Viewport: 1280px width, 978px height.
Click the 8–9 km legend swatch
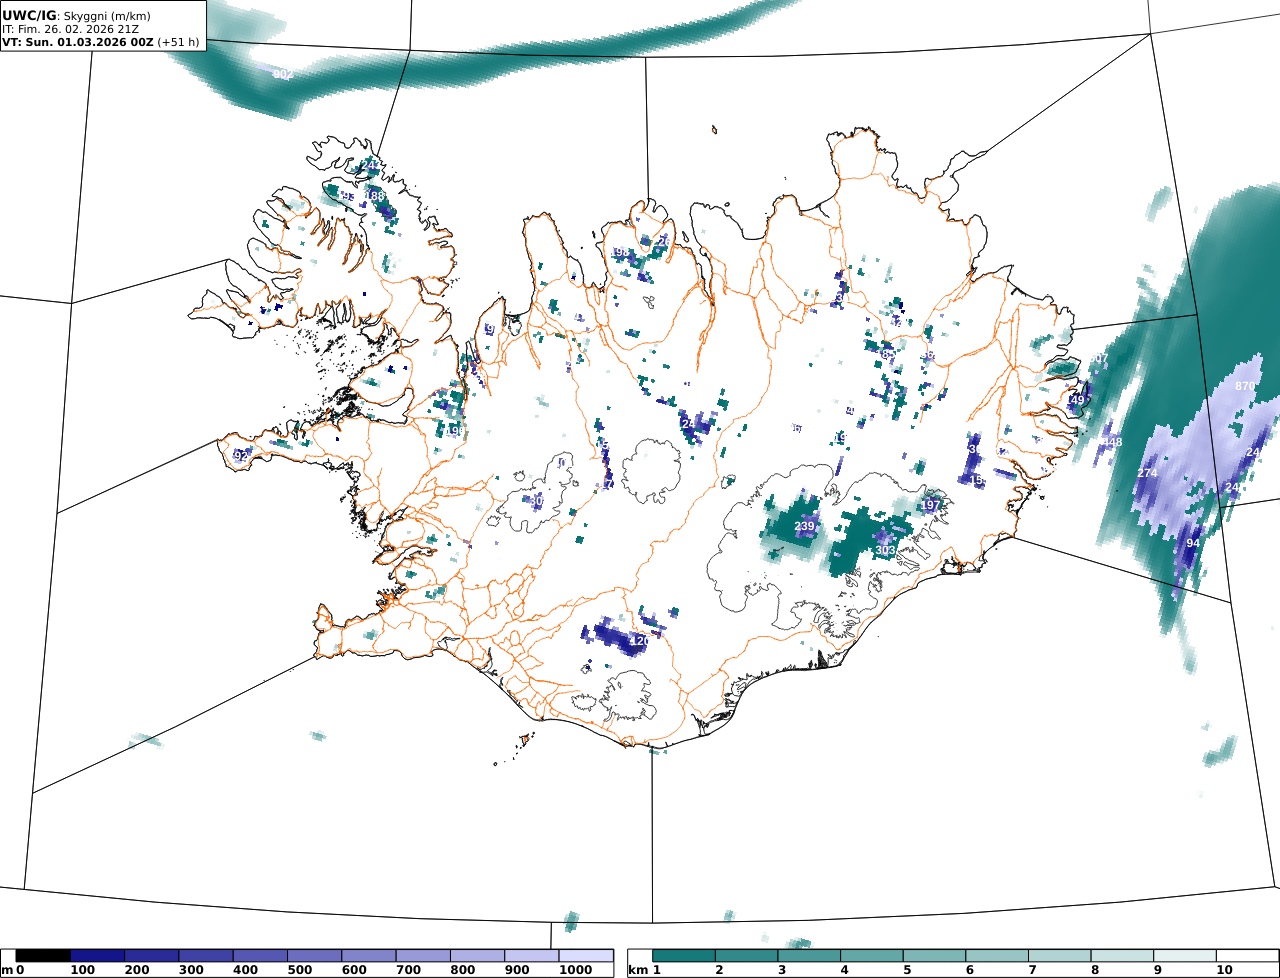pos(1122,956)
